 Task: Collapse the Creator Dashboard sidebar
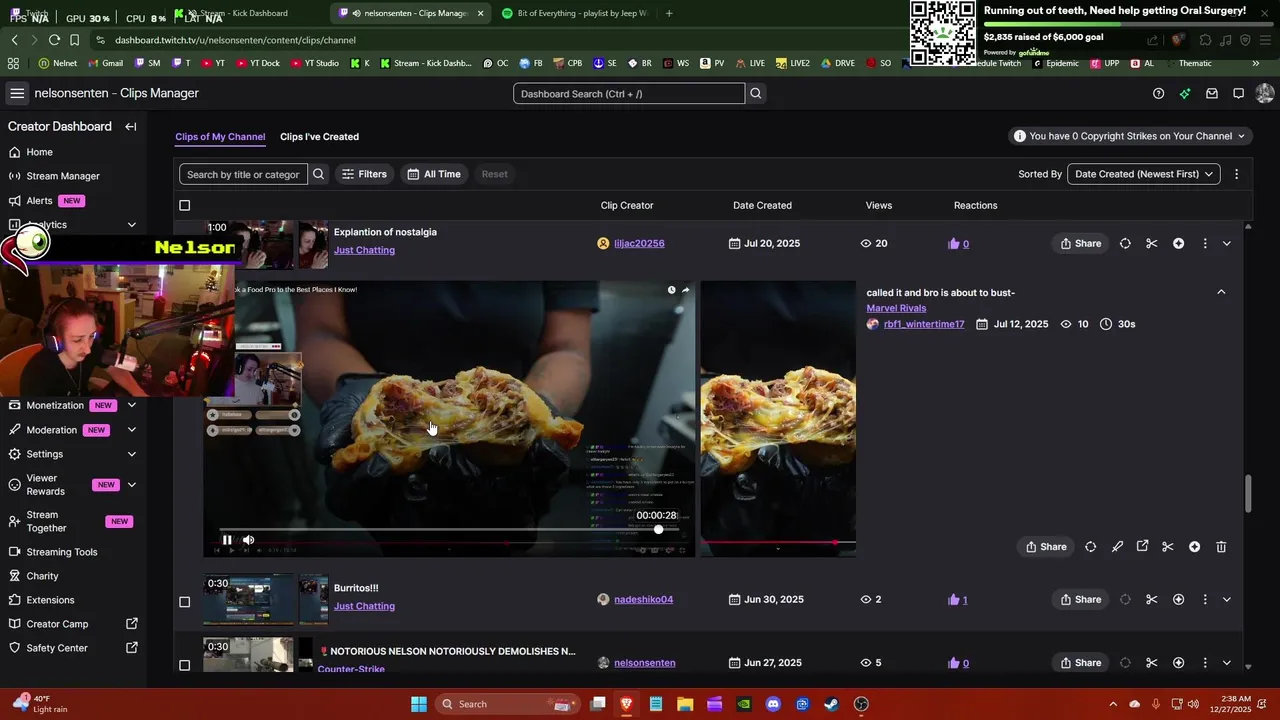coord(131,127)
